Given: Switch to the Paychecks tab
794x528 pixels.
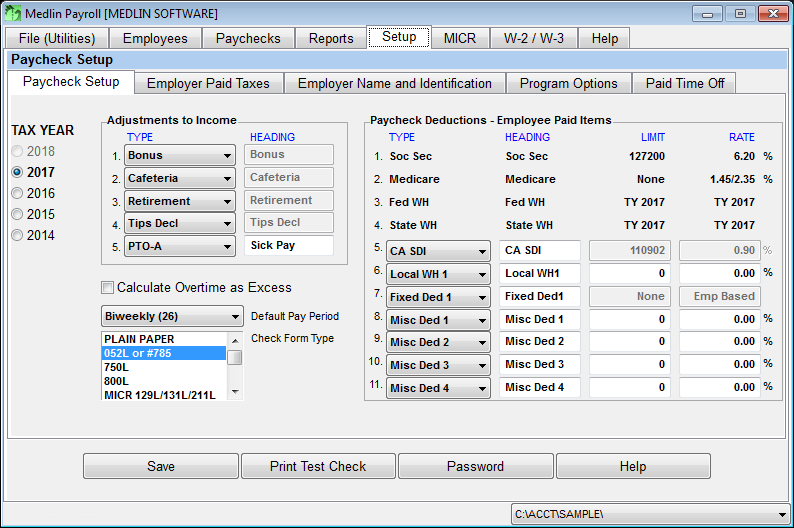Looking at the screenshot, I should (248, 38).
